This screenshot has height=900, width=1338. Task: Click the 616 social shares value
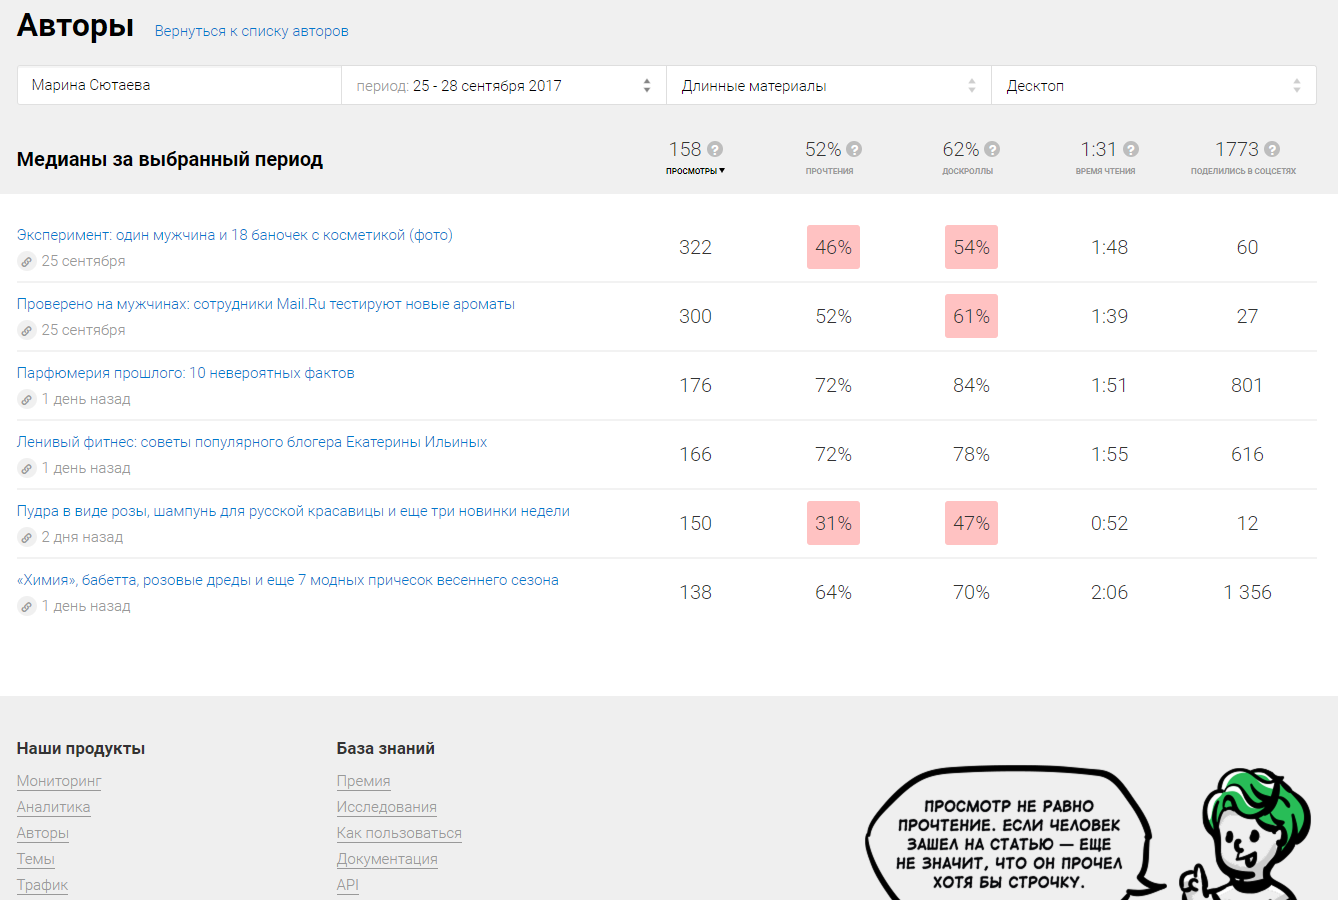point(1247,454)
